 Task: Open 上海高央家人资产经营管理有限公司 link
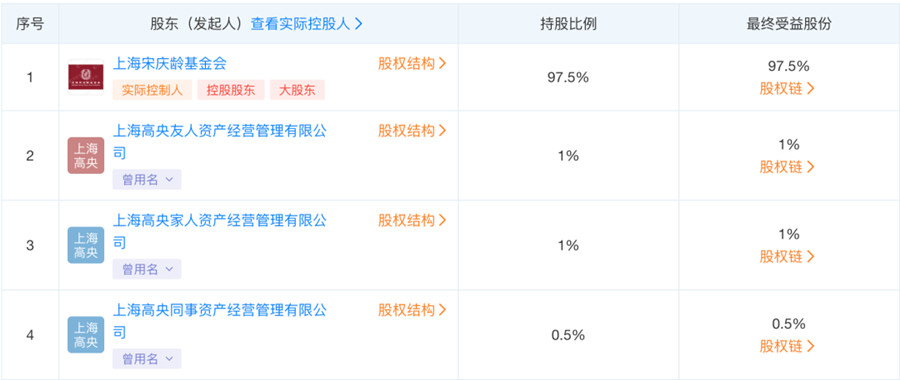pos(220,231)
